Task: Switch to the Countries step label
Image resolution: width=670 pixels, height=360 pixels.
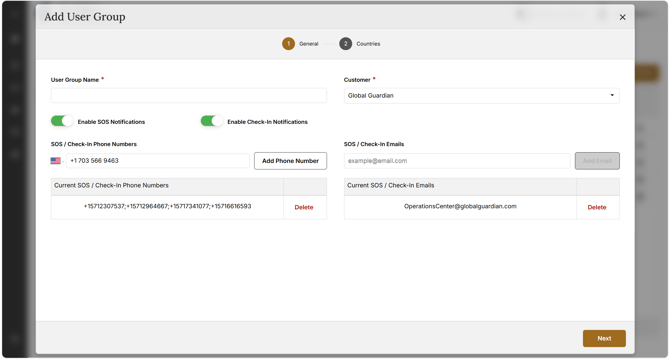Action: (368, 44)
